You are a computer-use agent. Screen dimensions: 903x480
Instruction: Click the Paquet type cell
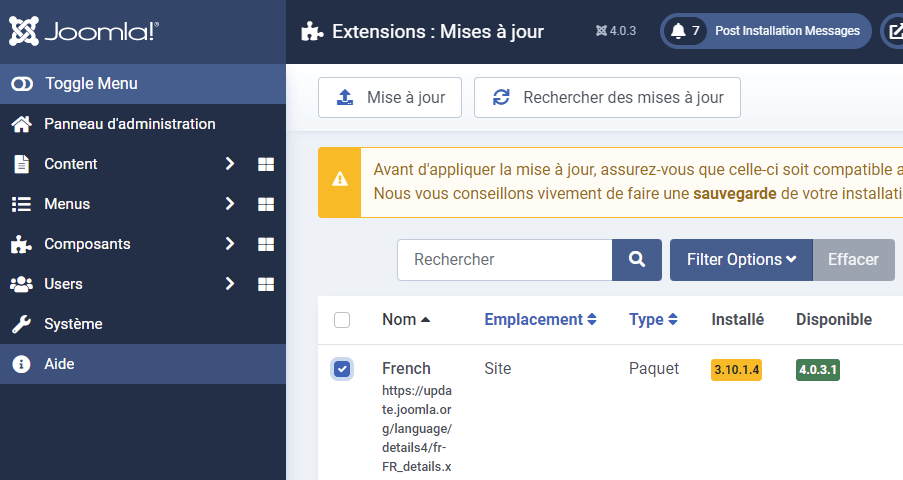tap(654, 369)
